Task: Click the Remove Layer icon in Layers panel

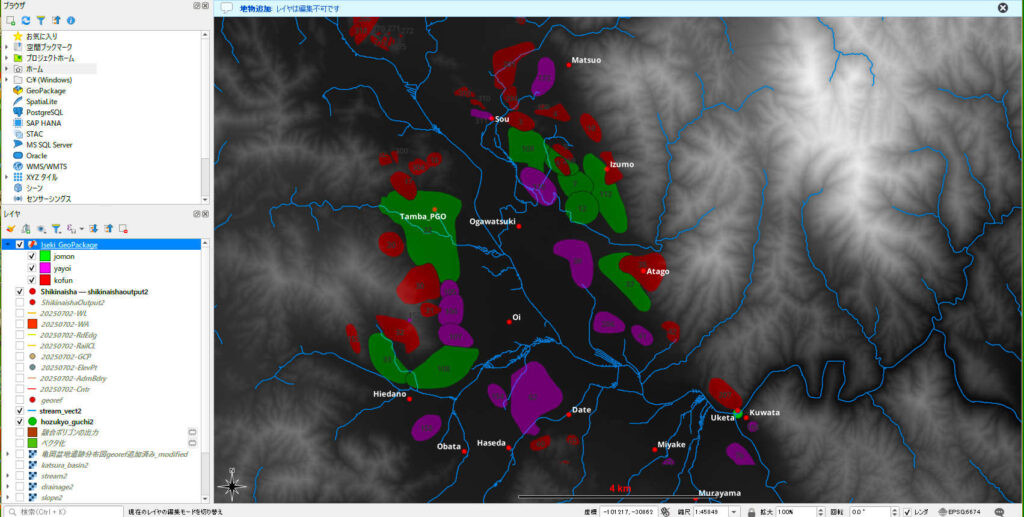Action: point(123,229)
